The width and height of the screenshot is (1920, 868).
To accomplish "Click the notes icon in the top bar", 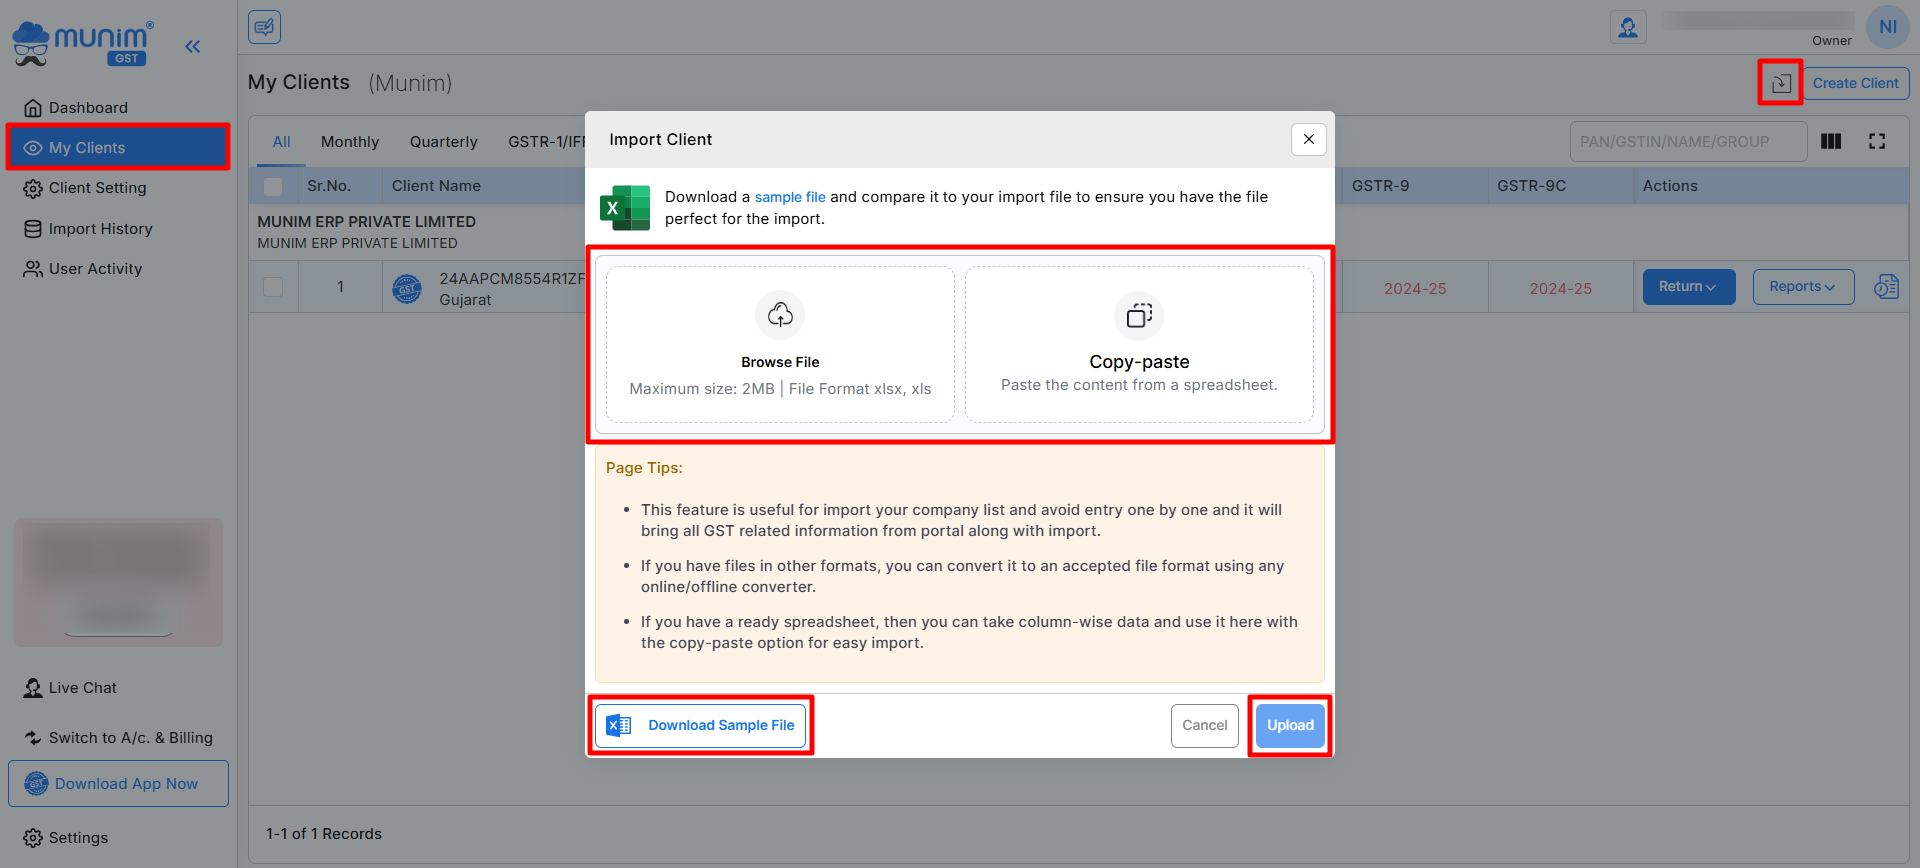I will pos(265,27).
